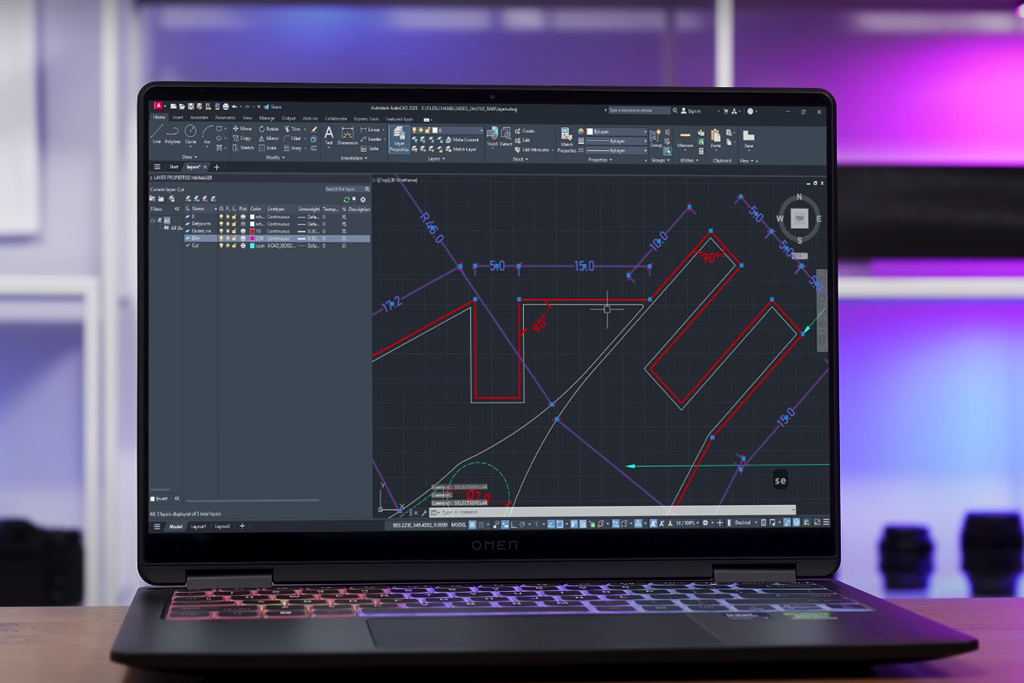Click Edit Attributes button
The image size is (1024, 683).
532,150
